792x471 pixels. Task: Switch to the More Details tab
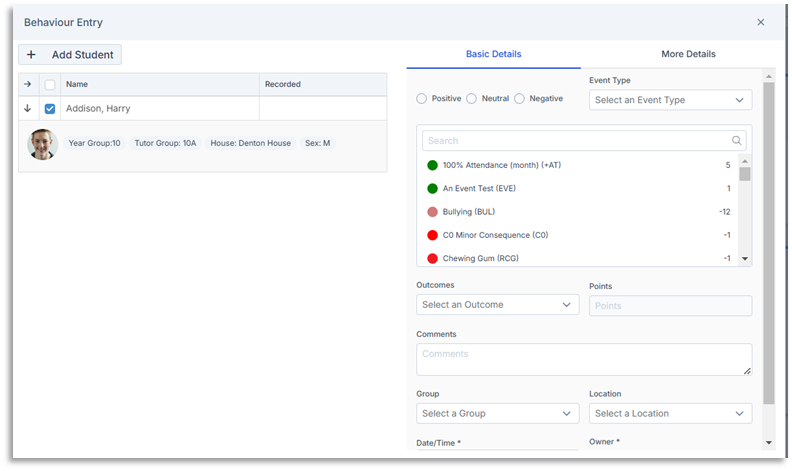pyautogui.click(x=688, y=54)
